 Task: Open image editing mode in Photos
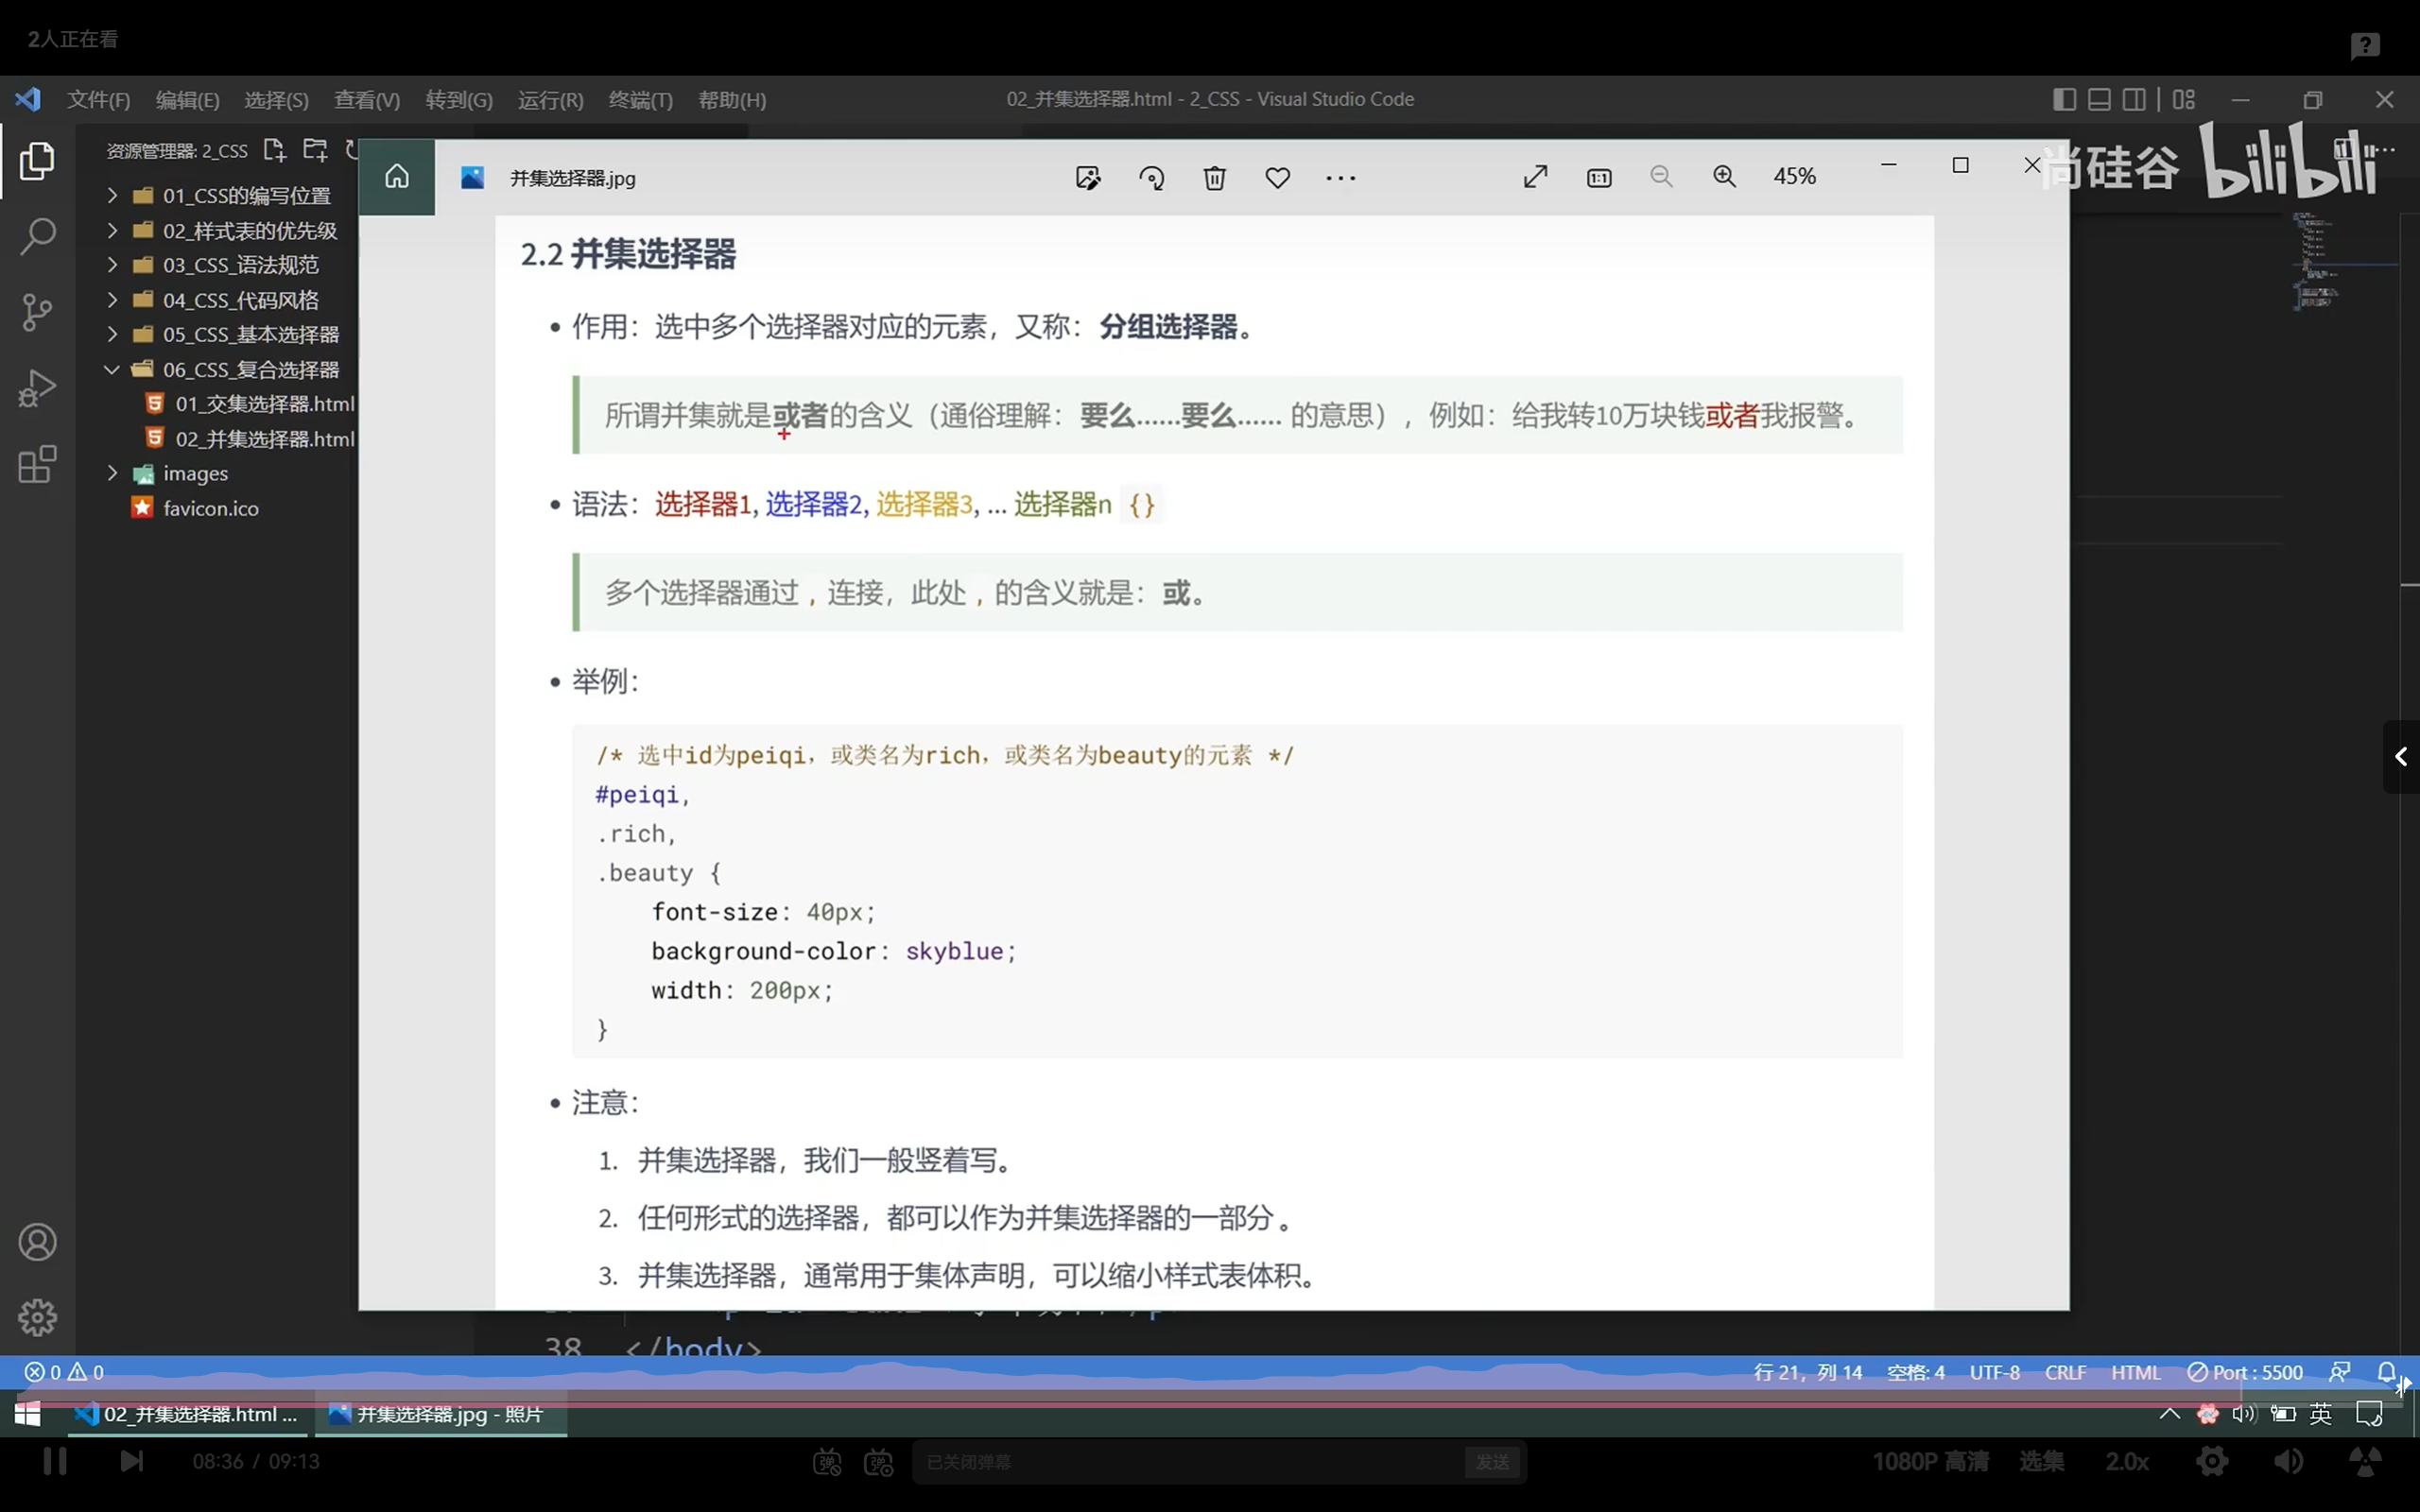(x=1088, y=176)
